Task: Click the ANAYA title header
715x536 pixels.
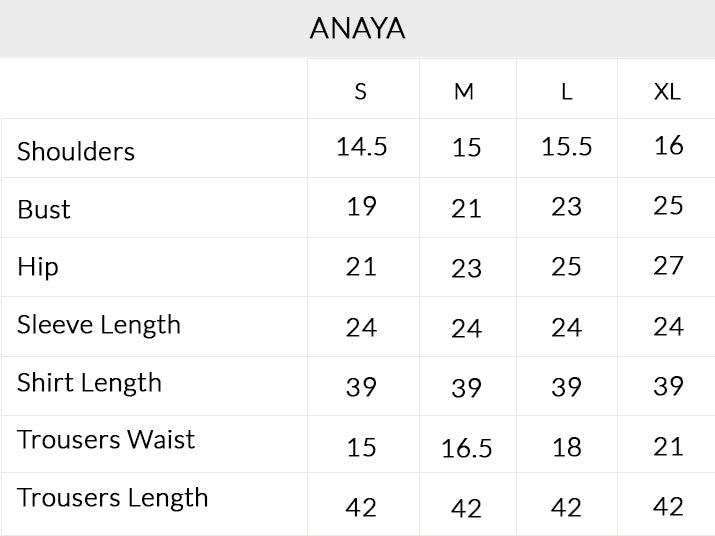Action: [x=358, y=28]
